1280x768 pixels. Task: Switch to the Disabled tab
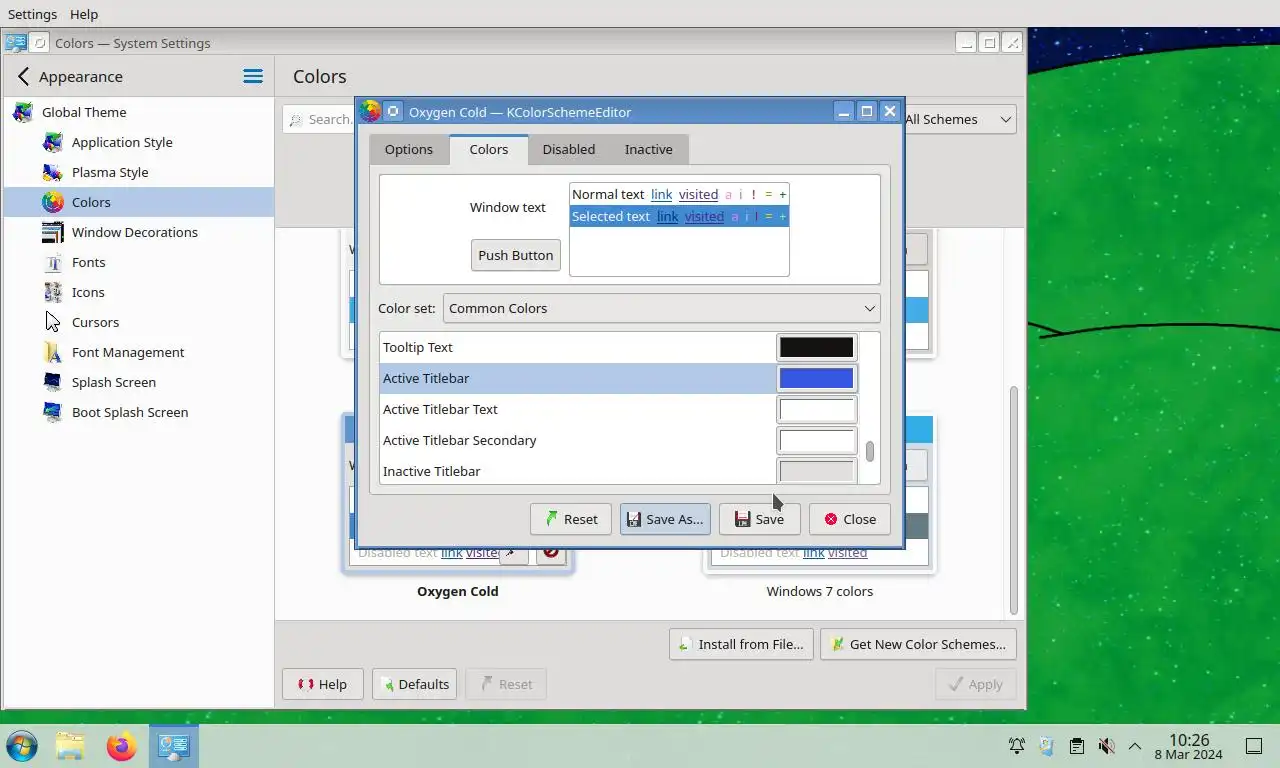569,149
